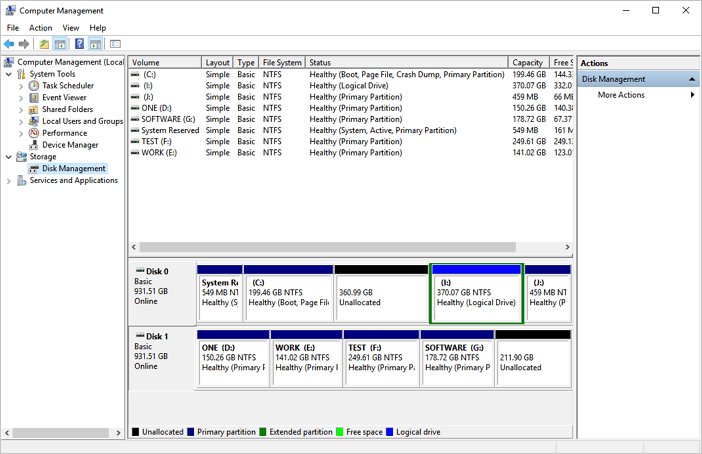Click More Actions in the Actions pane
This screenshot has width=702, height=454.
[x=621, y=95]
